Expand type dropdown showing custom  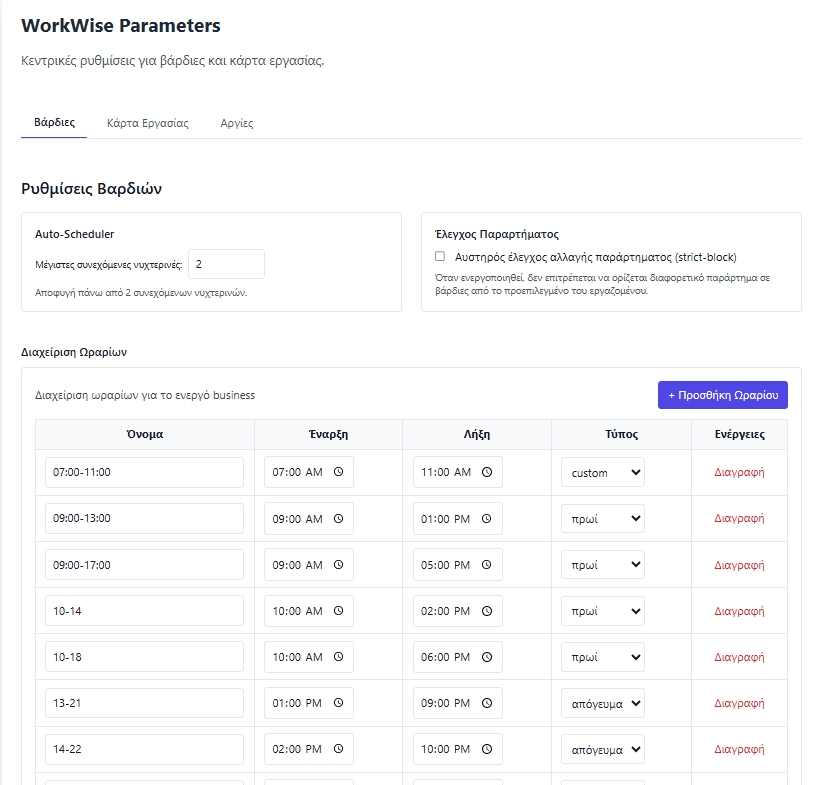click(x=603, y=473)
